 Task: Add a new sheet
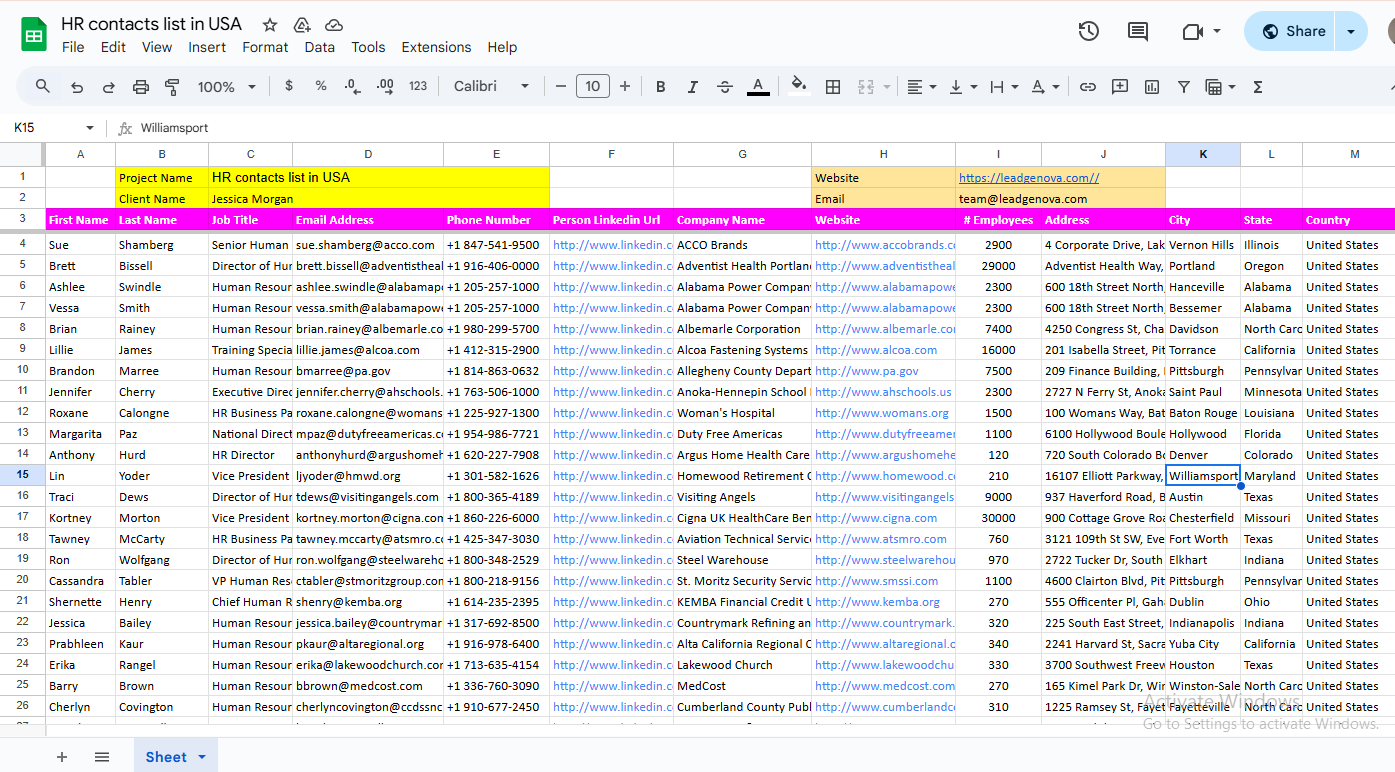(62, 757)
